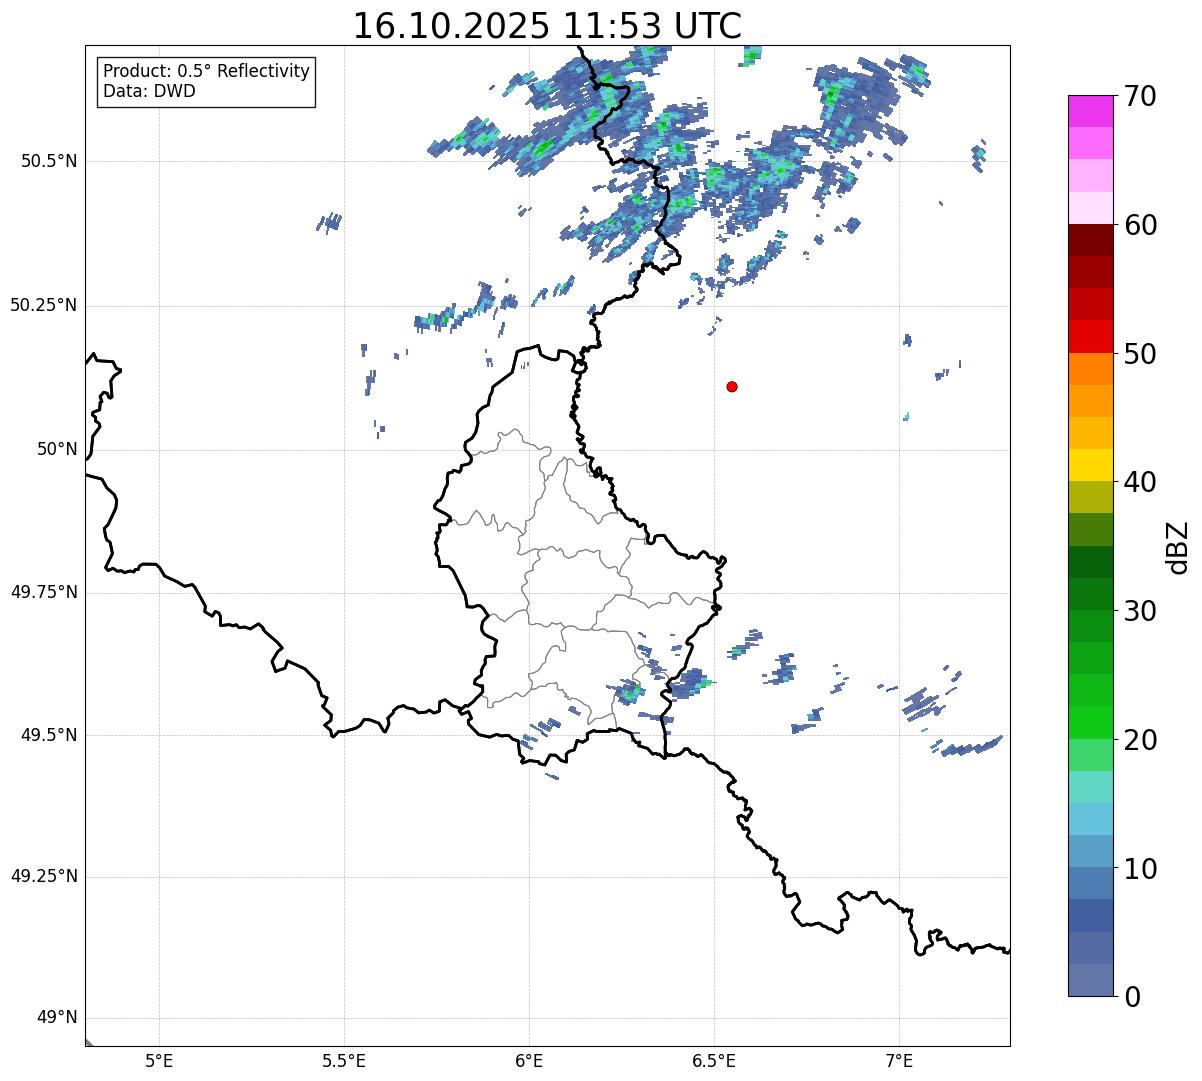The image size is (1202, 1081).
Task: Click the 49°N latitude label
Action: 57,1018
